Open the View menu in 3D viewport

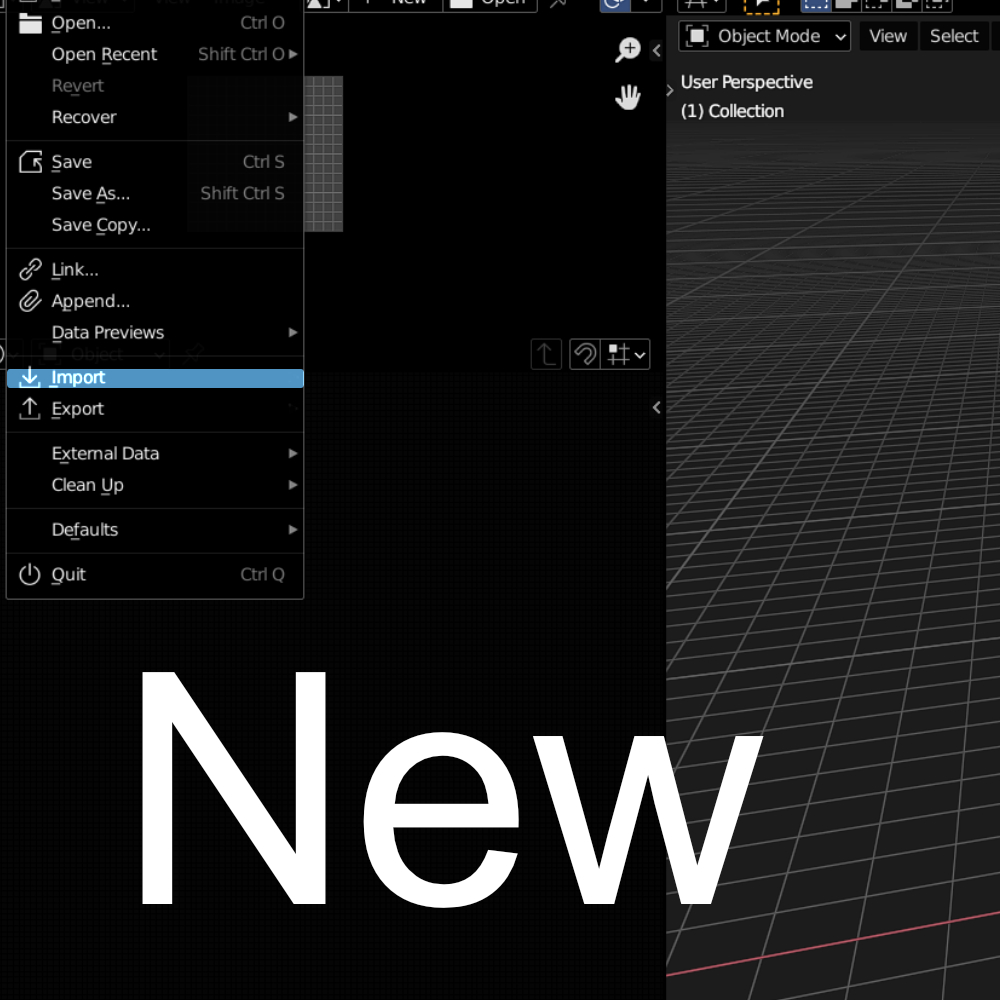coord(888,36)
